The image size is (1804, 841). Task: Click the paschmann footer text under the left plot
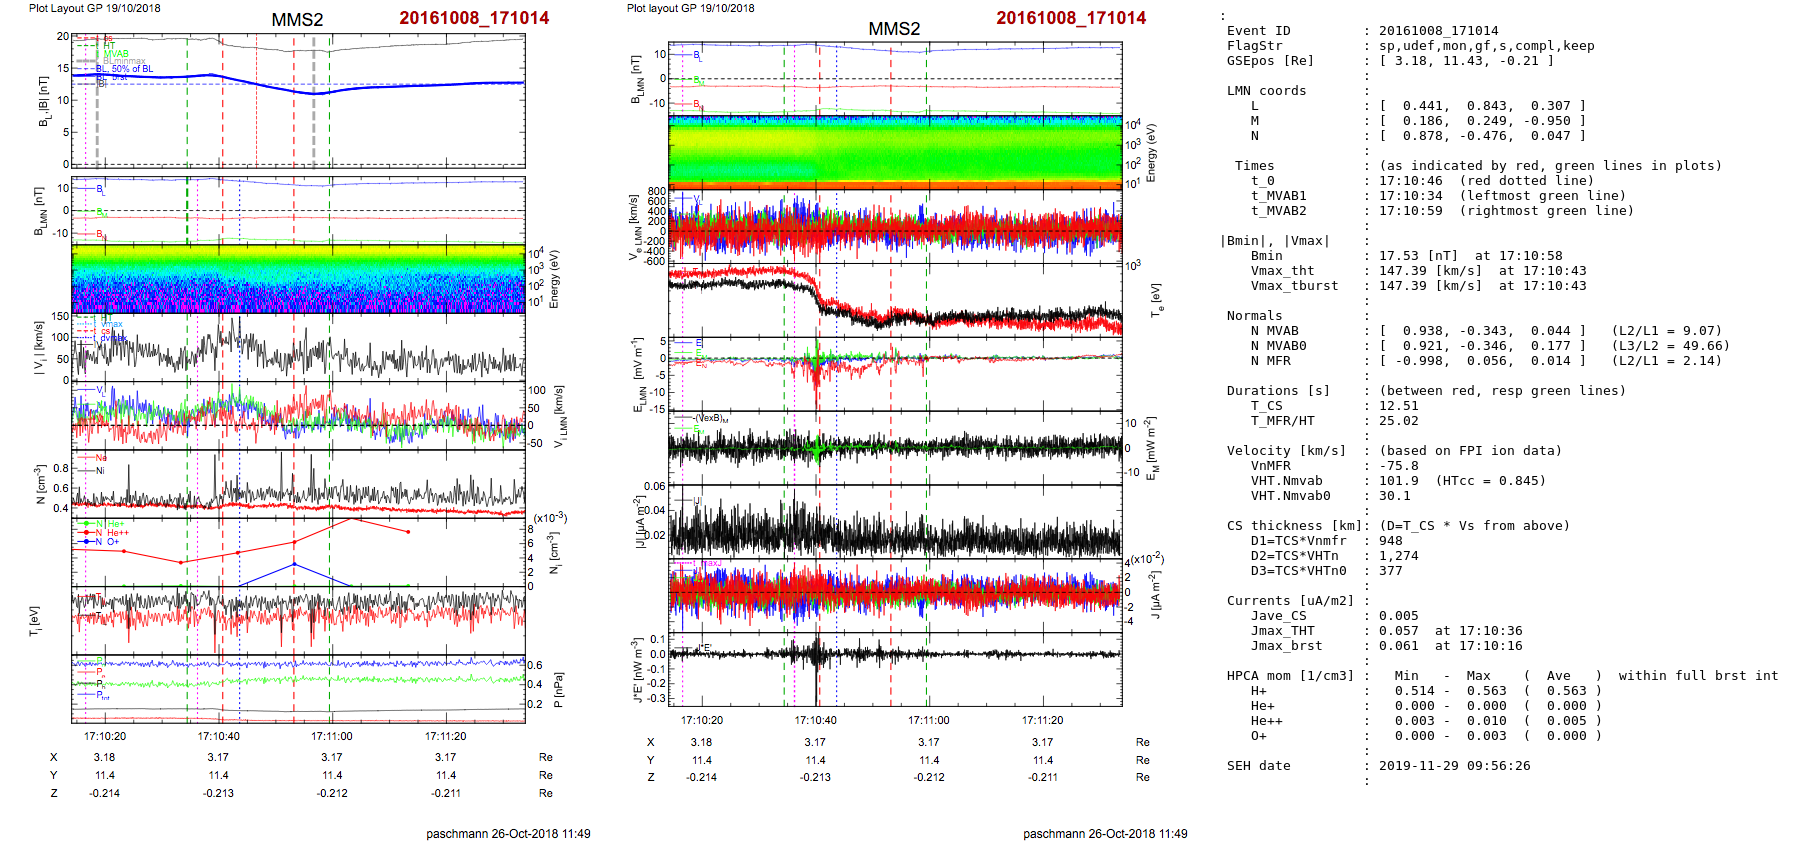click(x=508, y=833)
